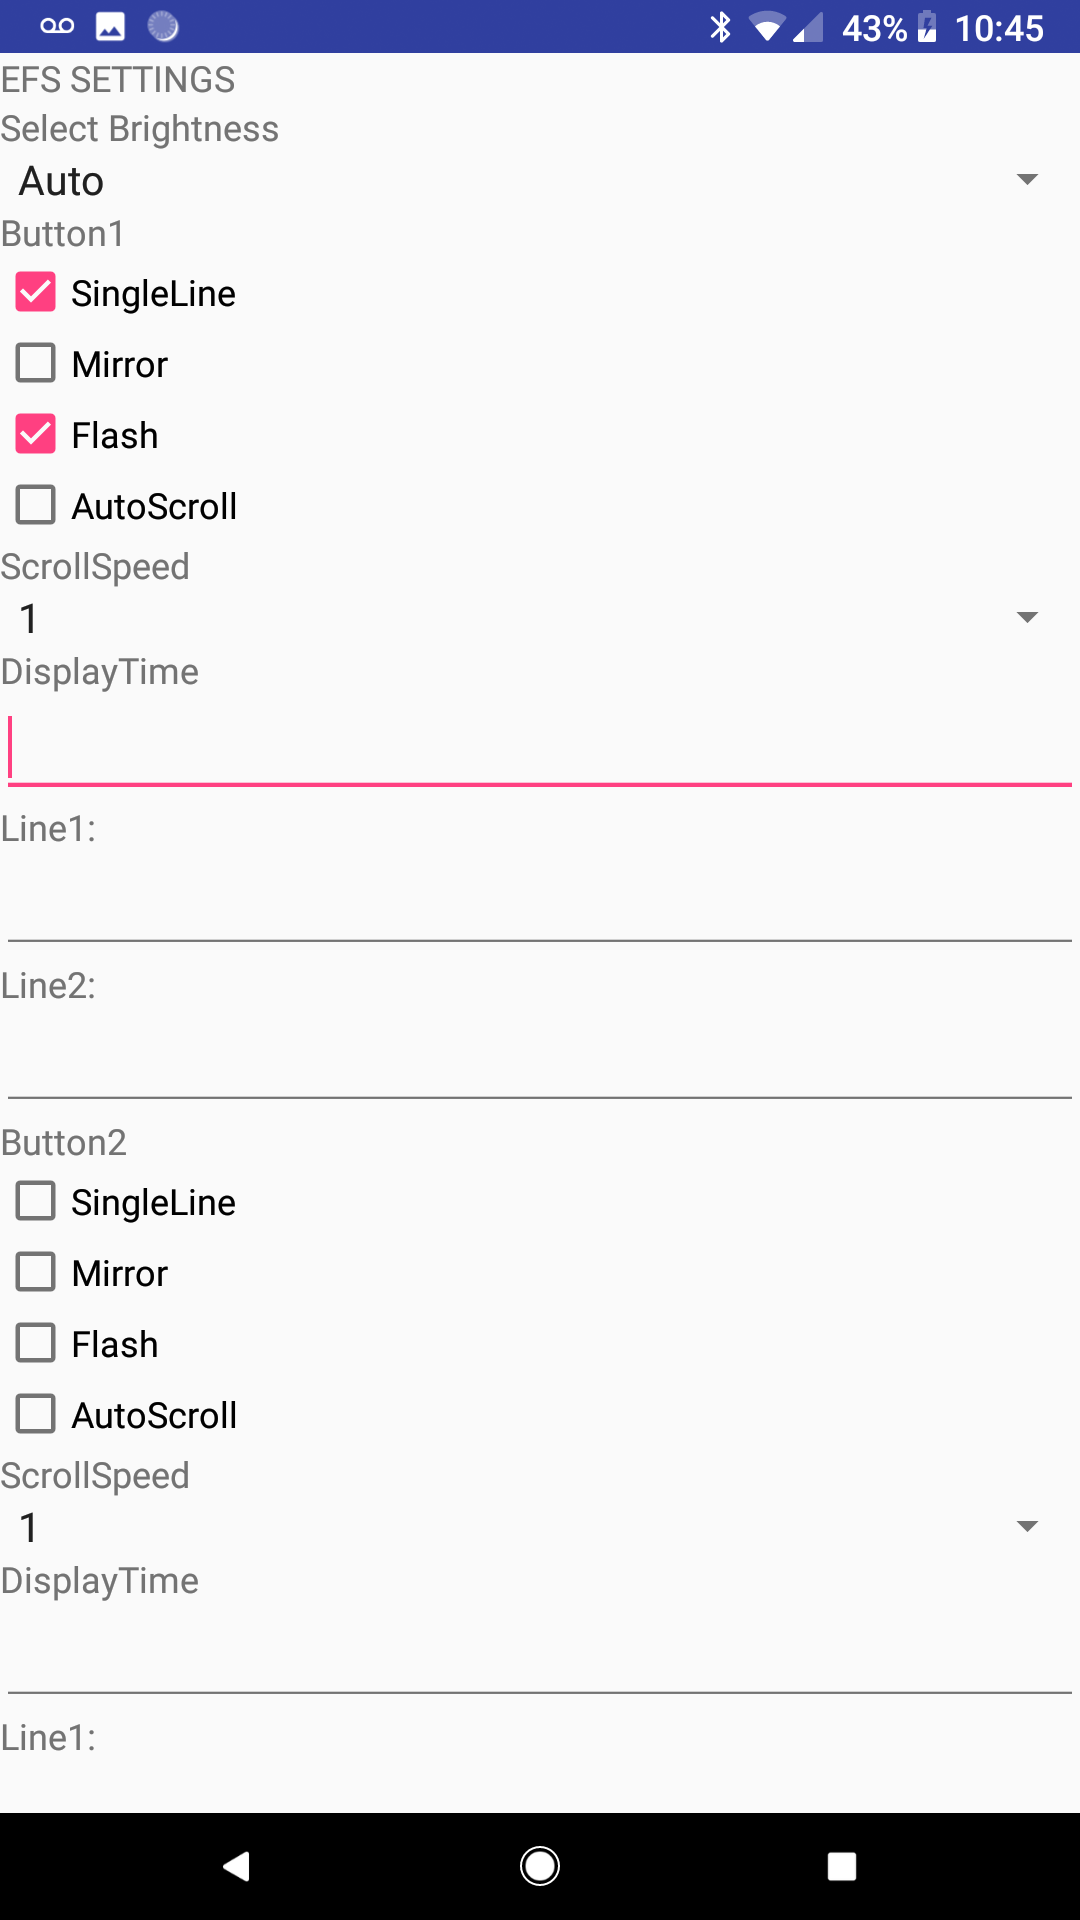Viewport: 1080px width, 1920px height.
Task: Tap the battery indicator icon
Action: [927, 27]
